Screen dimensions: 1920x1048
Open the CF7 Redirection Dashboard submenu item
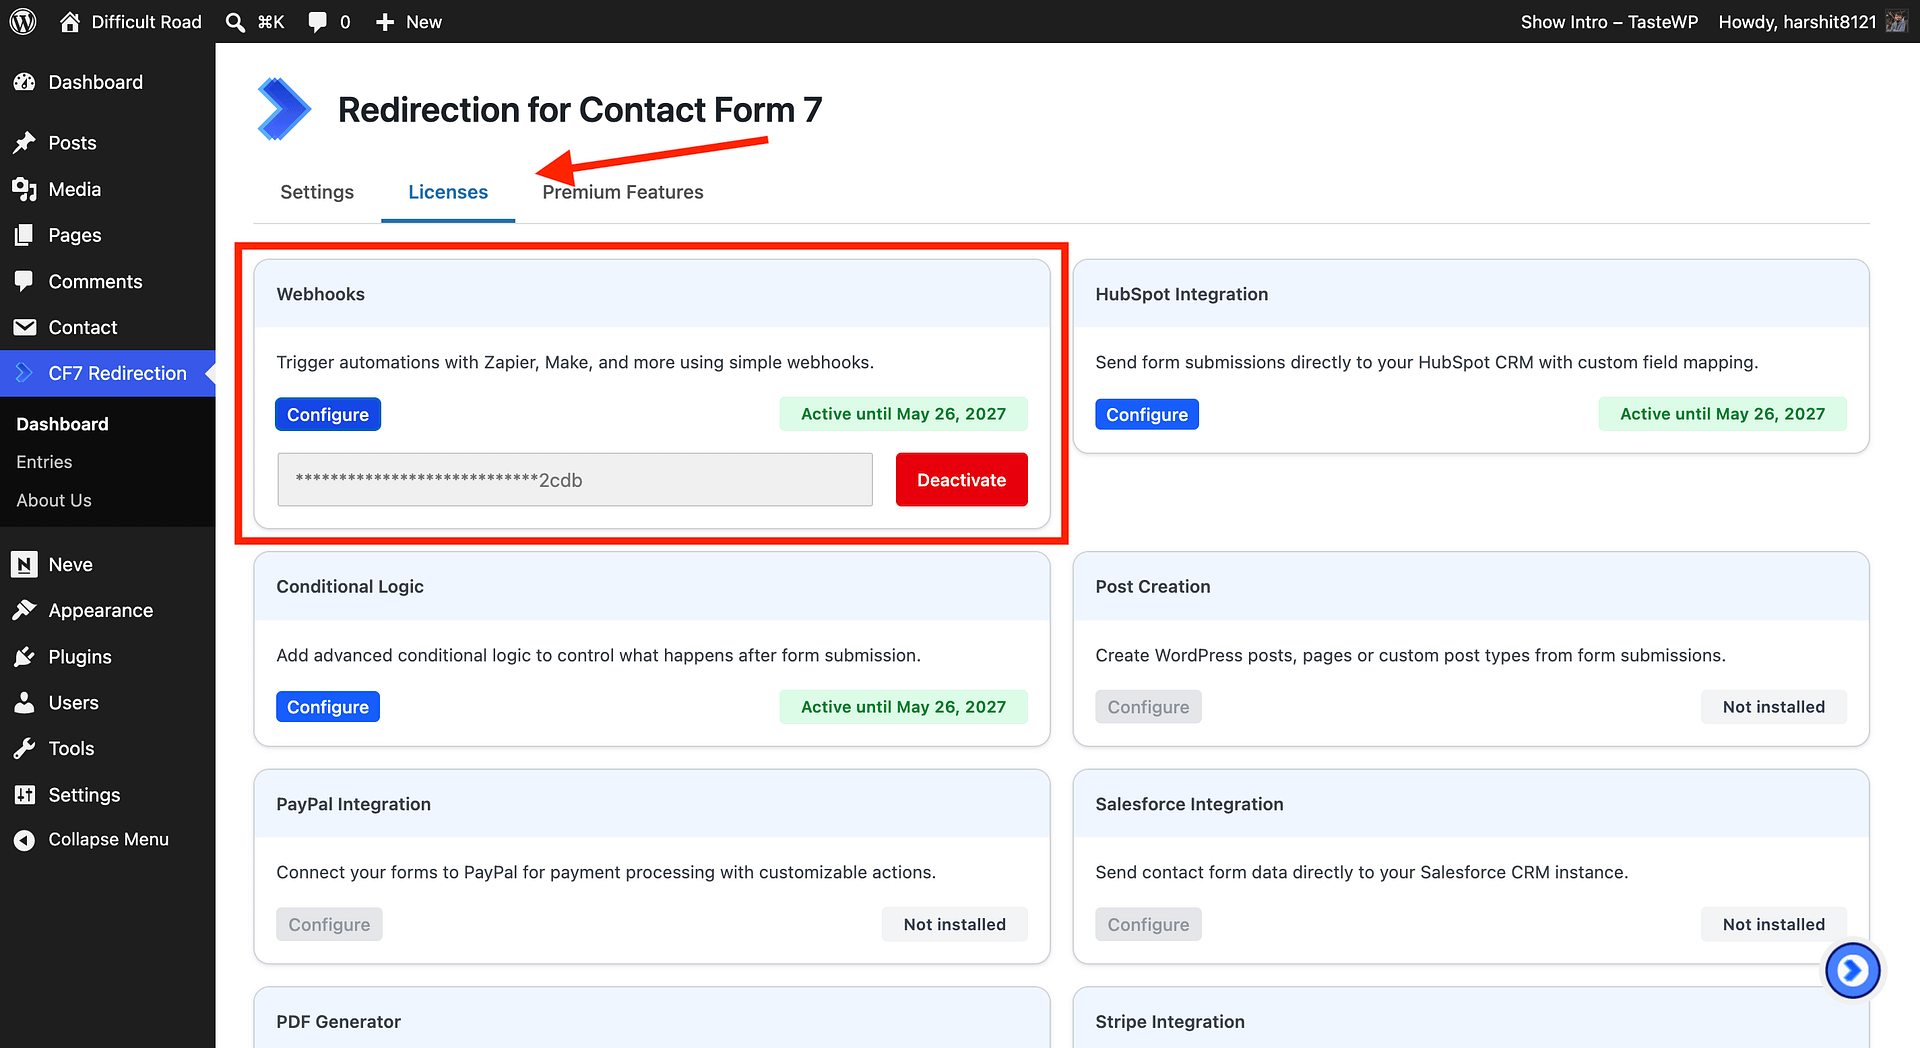pos(62,424)
